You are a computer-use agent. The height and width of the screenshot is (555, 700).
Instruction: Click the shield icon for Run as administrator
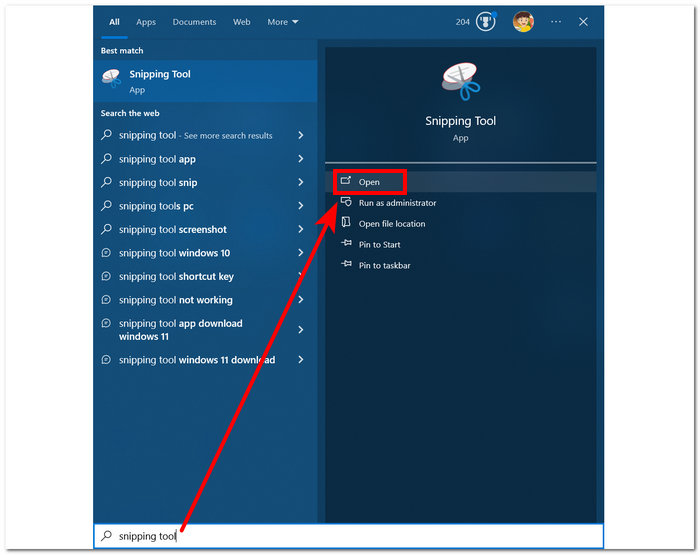coord(346,202)
